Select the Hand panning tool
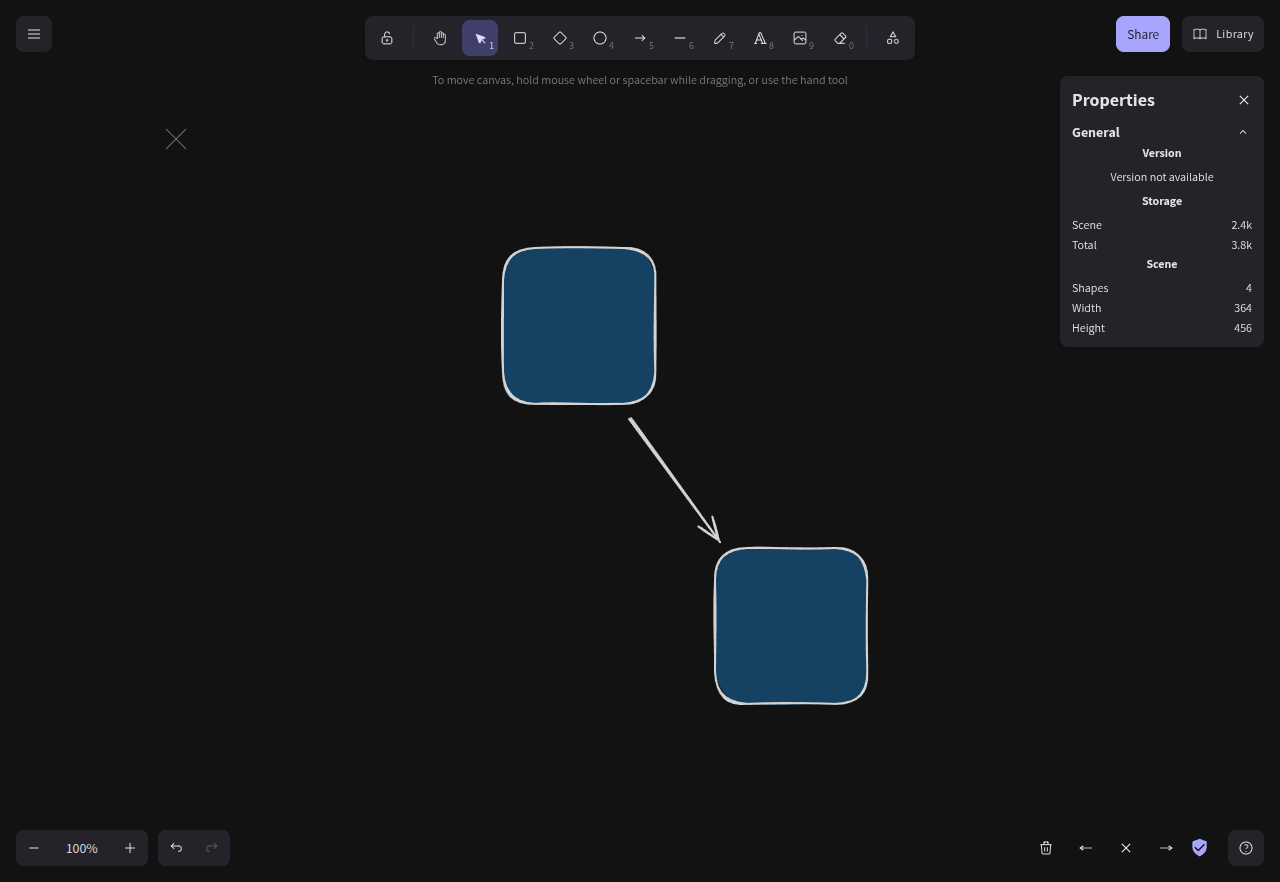 [x=440, y=38]
